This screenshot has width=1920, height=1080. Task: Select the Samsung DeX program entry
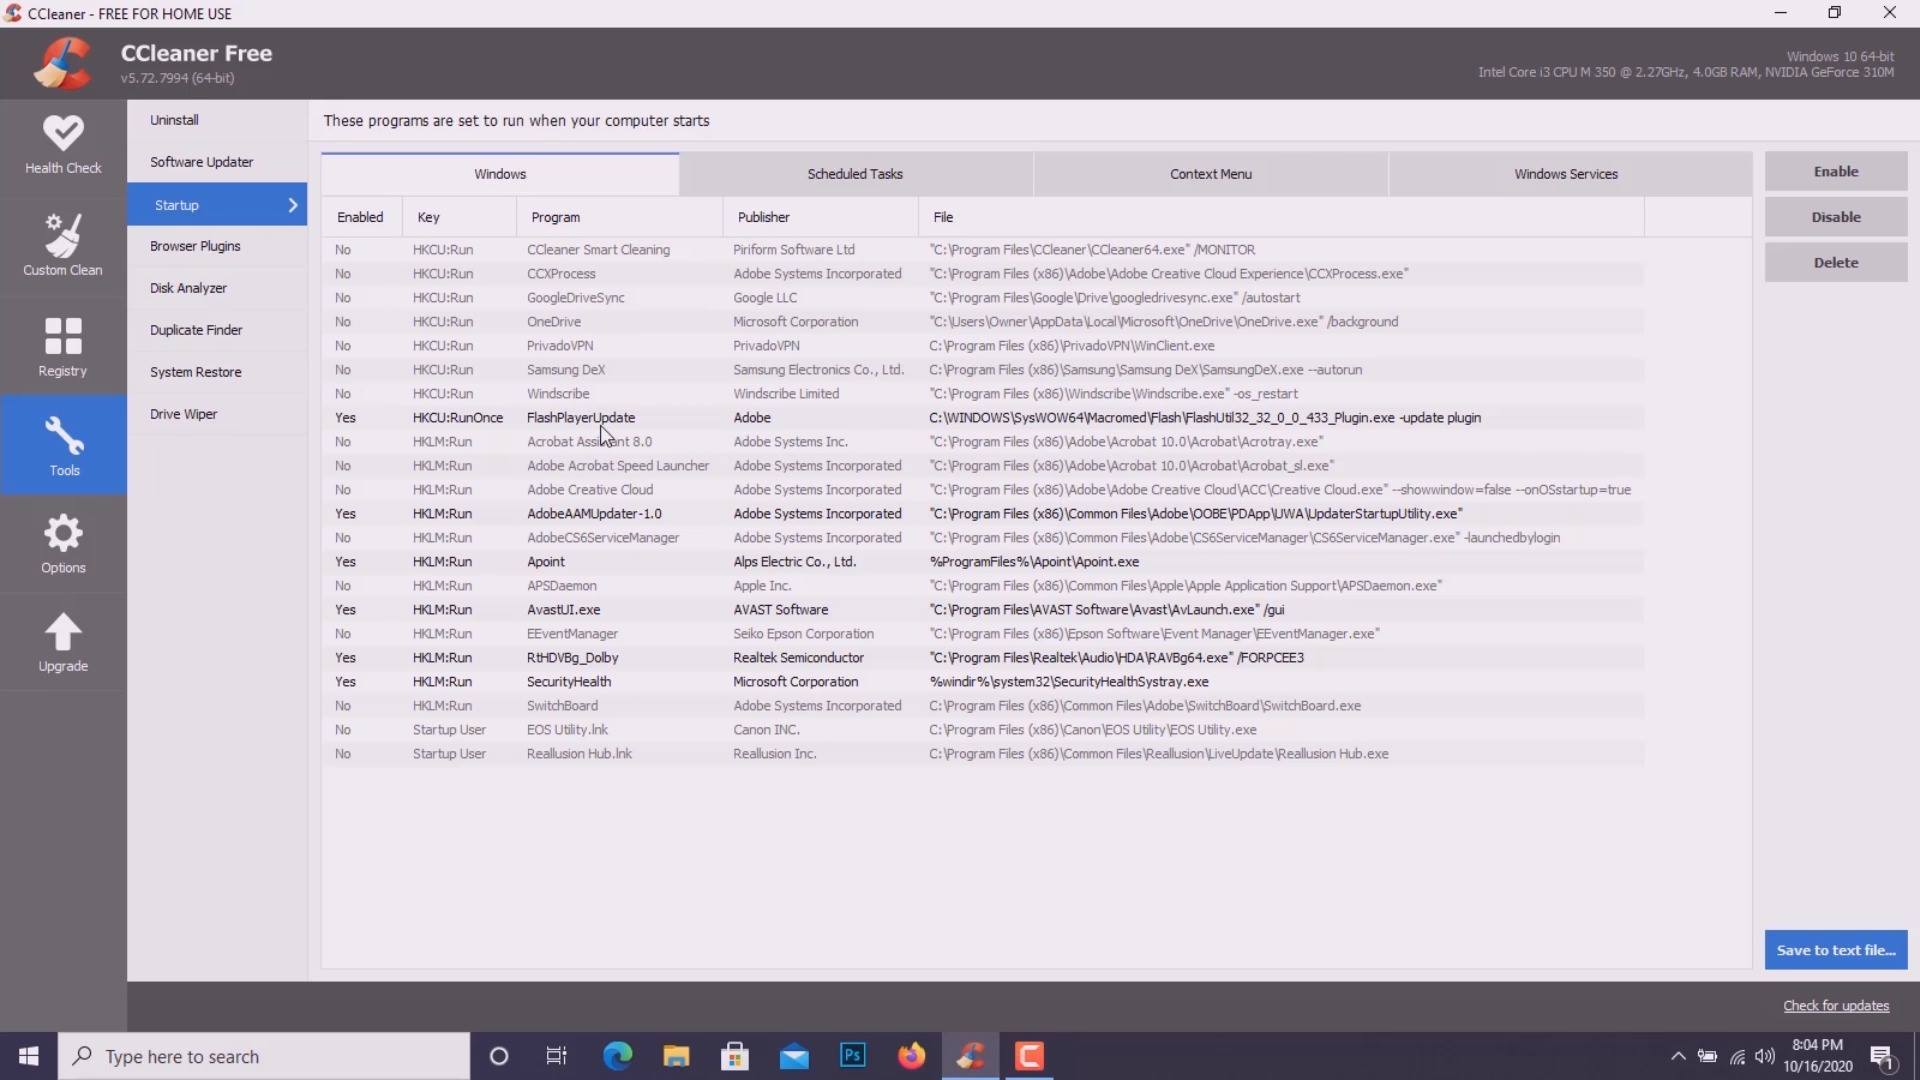[983, 370]
